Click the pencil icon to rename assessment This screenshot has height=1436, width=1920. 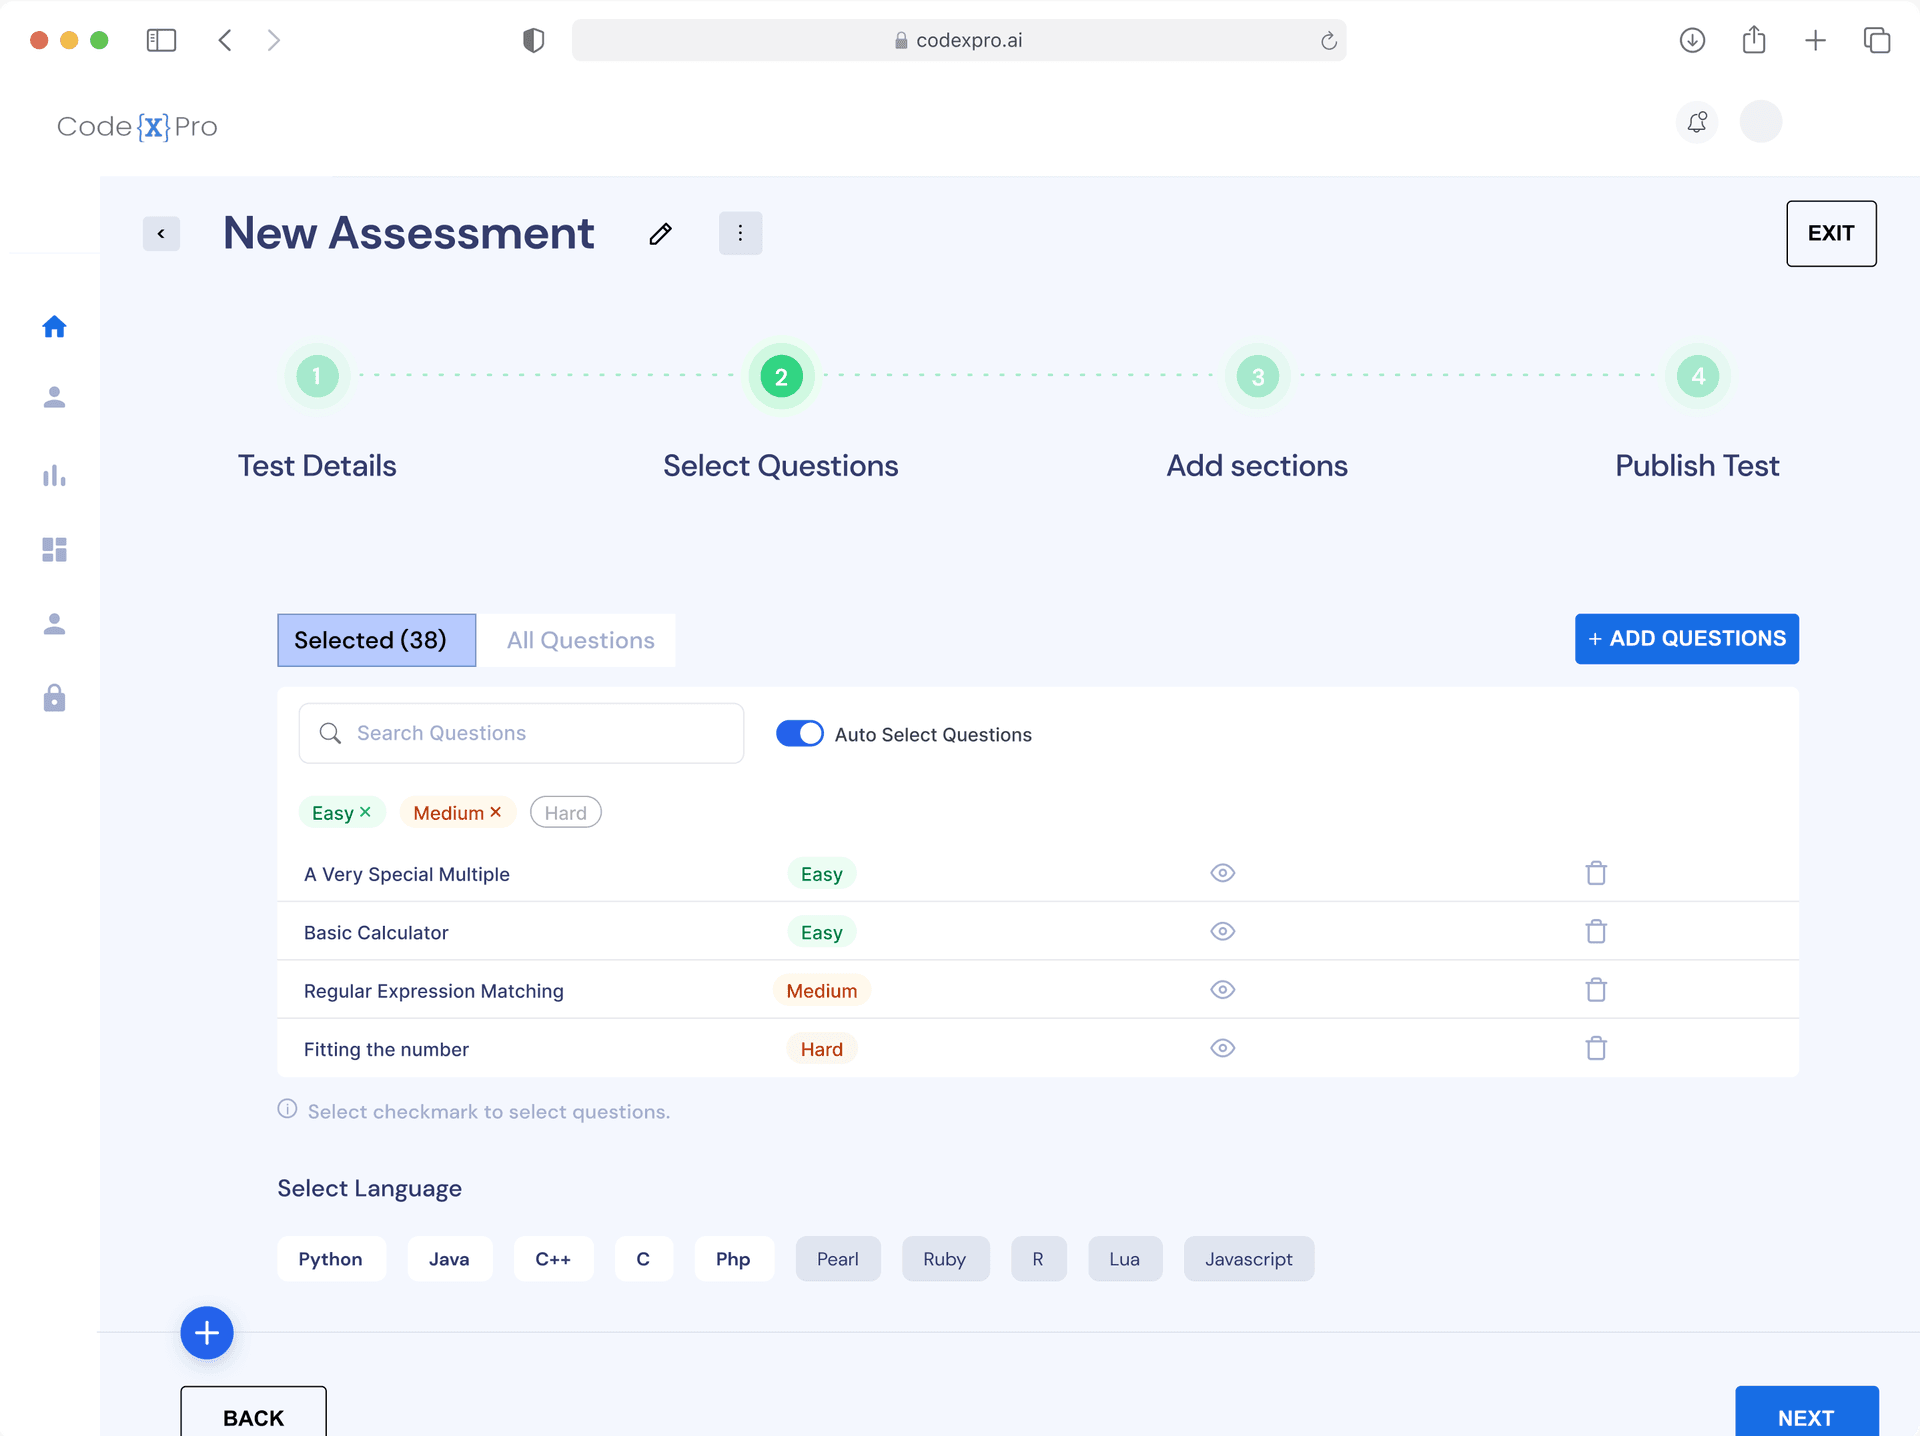click(x=660, y=234)
